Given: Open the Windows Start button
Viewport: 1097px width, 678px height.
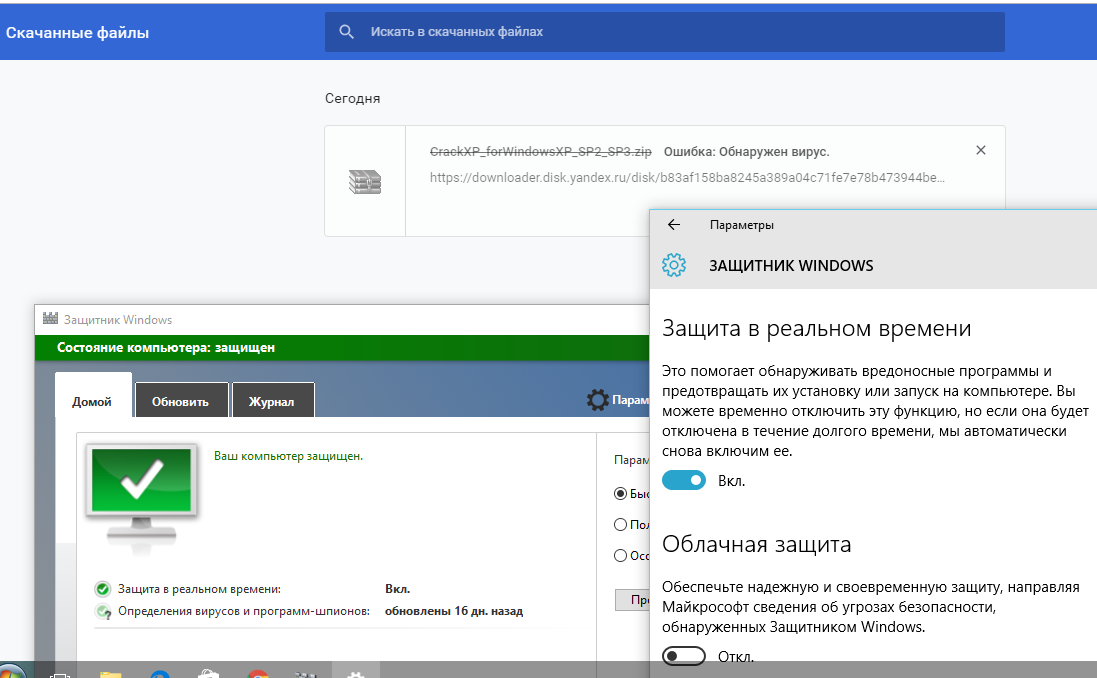Looking at the screenshot, I should tap(12, 670).
